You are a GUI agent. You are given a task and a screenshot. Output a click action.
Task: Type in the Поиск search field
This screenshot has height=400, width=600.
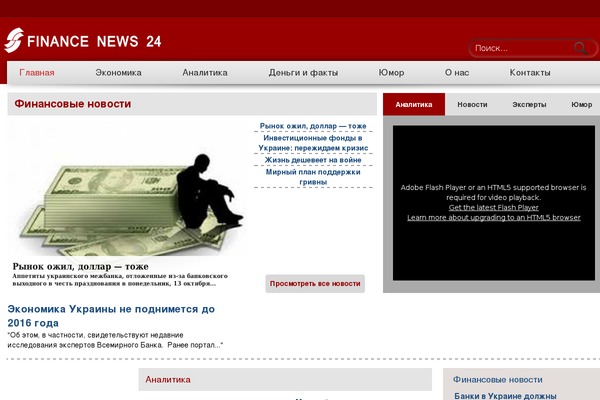coord(518,48)
